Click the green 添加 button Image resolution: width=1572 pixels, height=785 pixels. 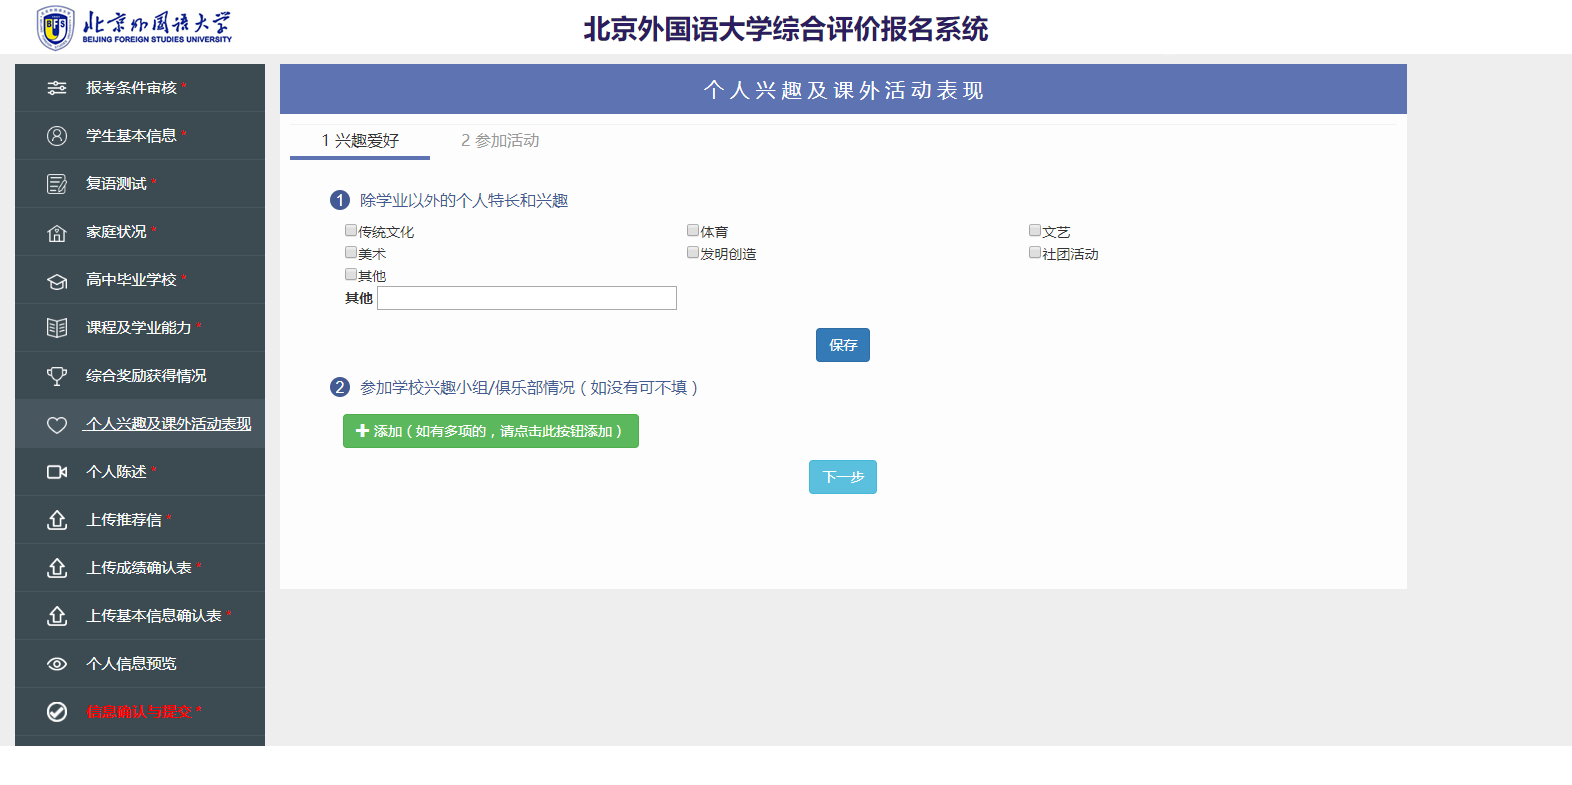pyautogui.click(x=491, y=431)
